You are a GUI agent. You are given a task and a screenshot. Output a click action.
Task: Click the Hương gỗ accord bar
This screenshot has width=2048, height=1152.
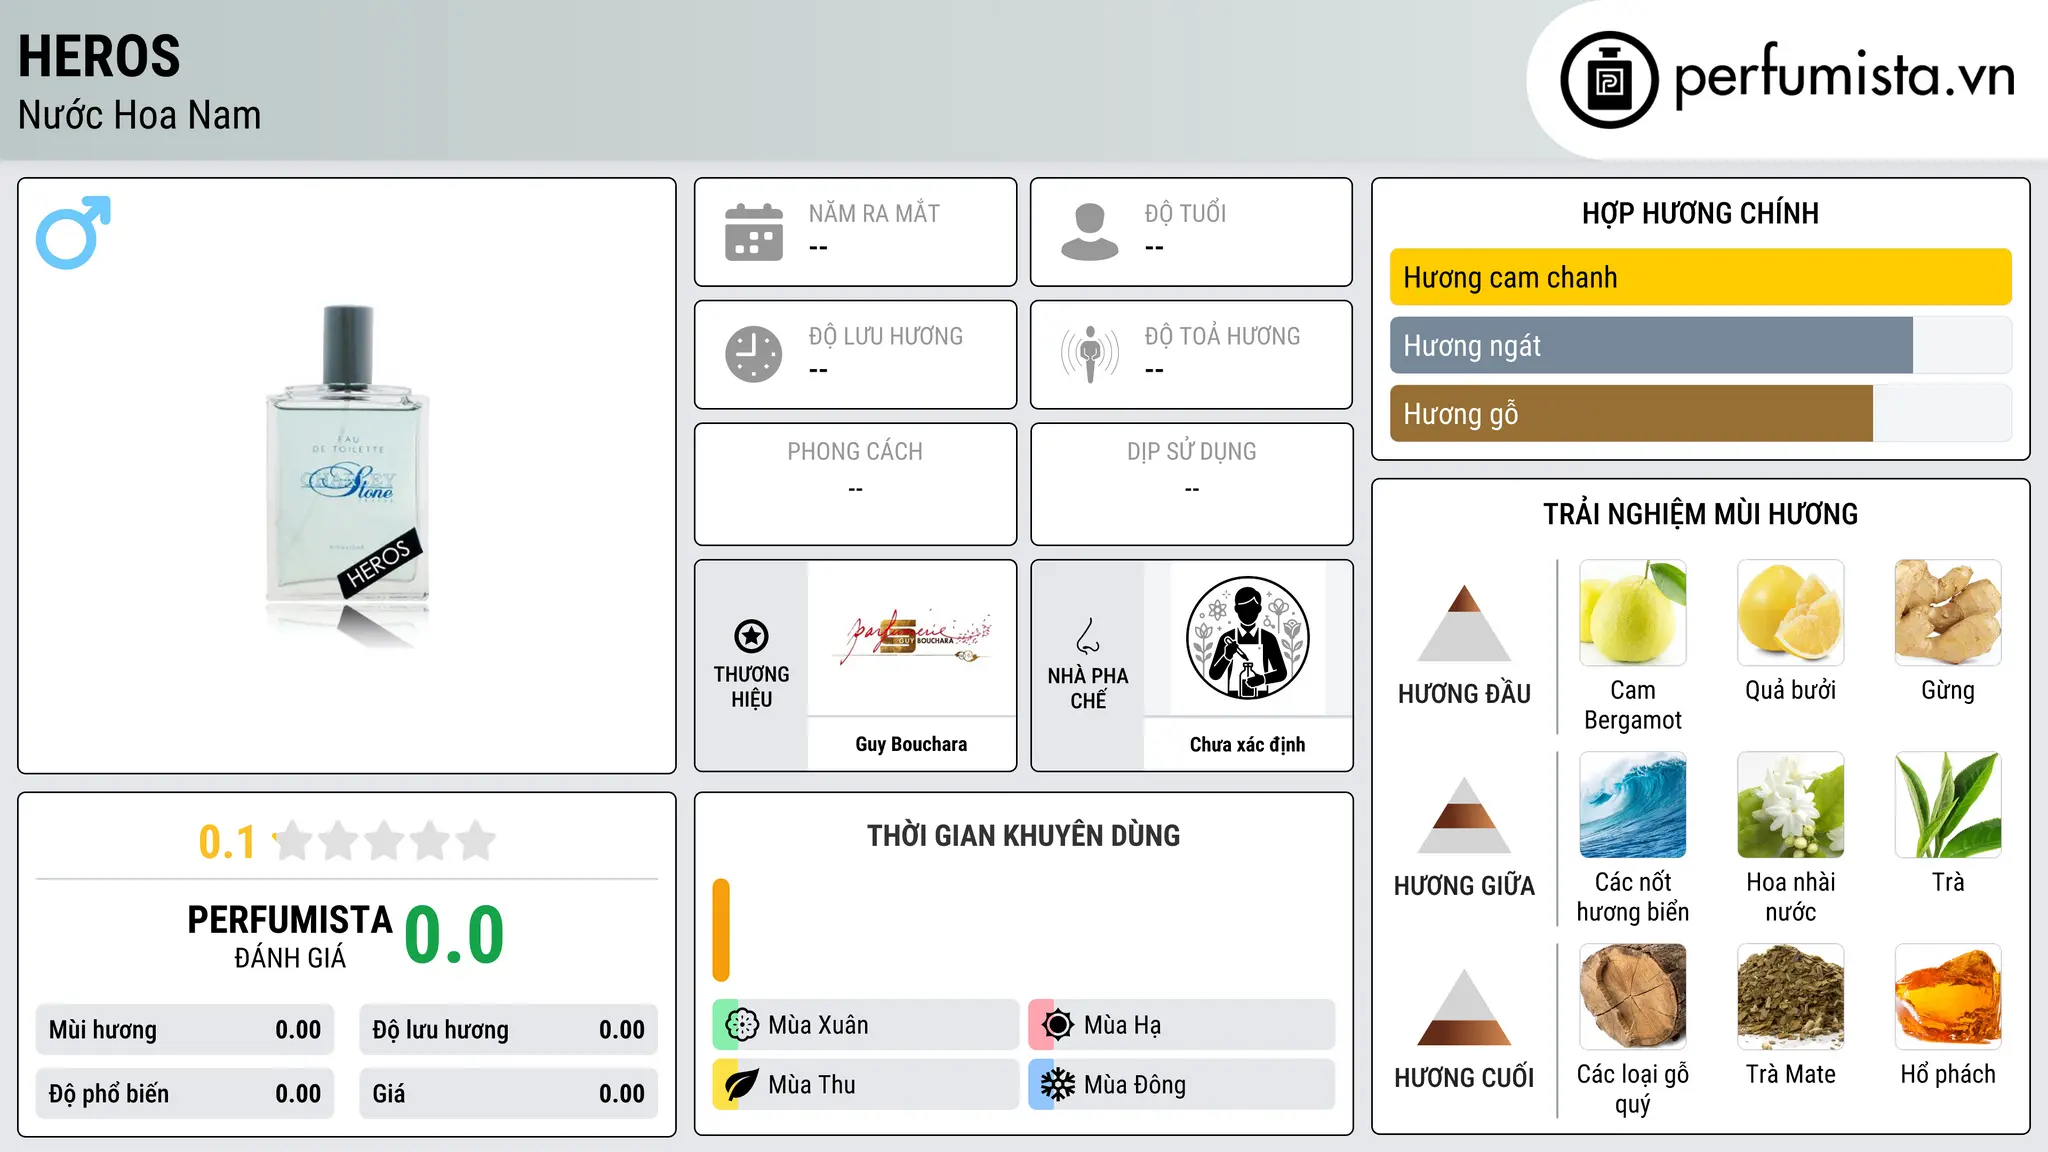click(1700, 413)
